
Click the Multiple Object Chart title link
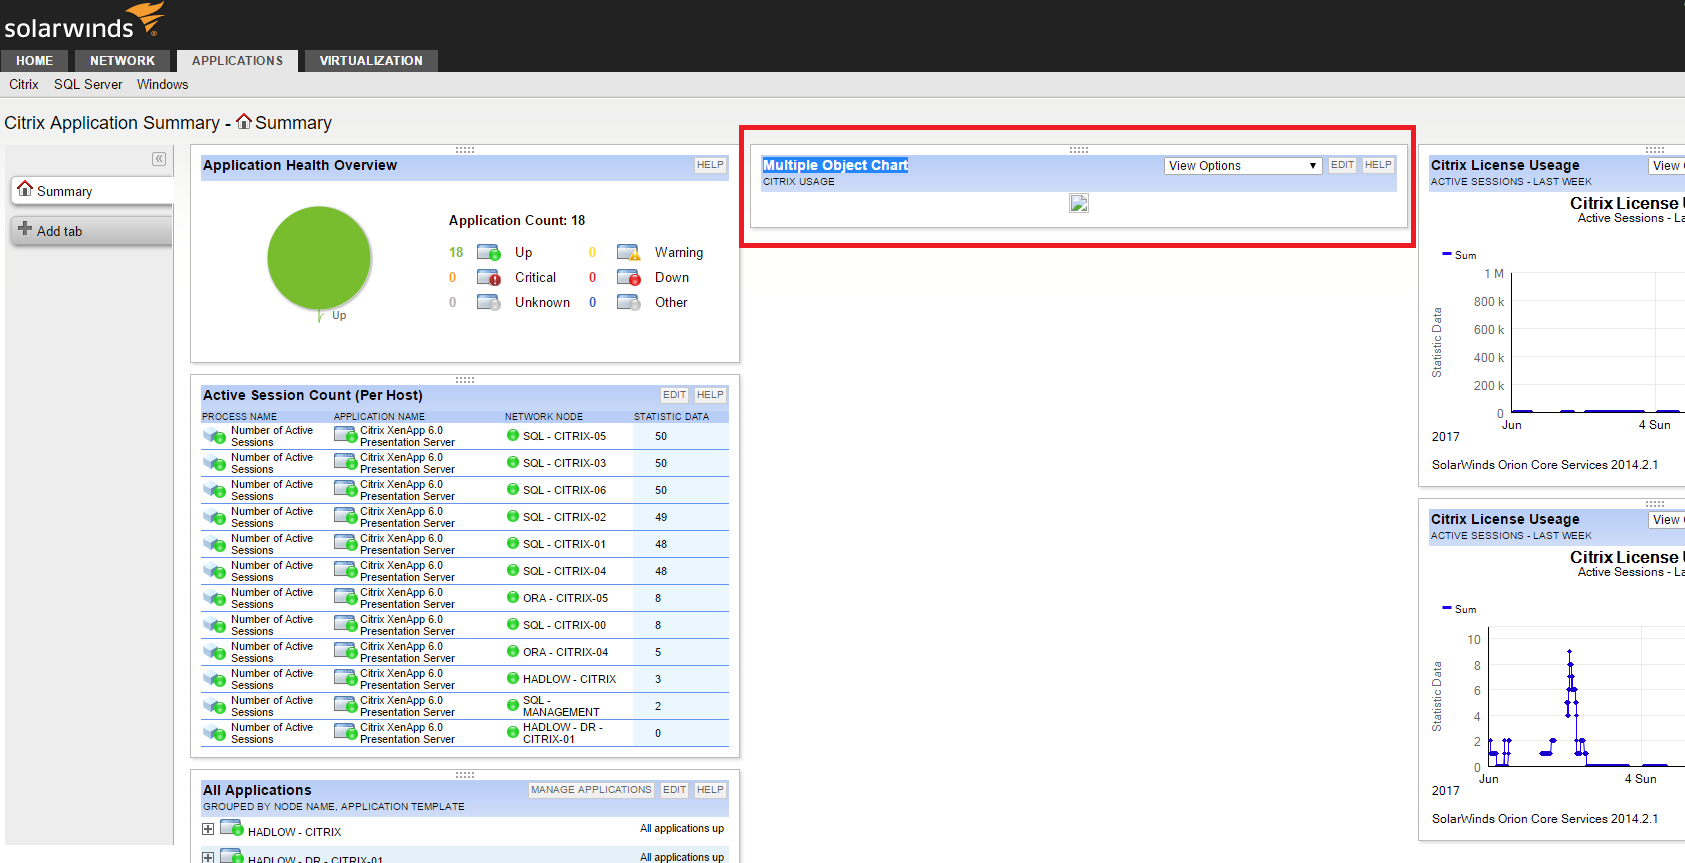tap(835, 165)
